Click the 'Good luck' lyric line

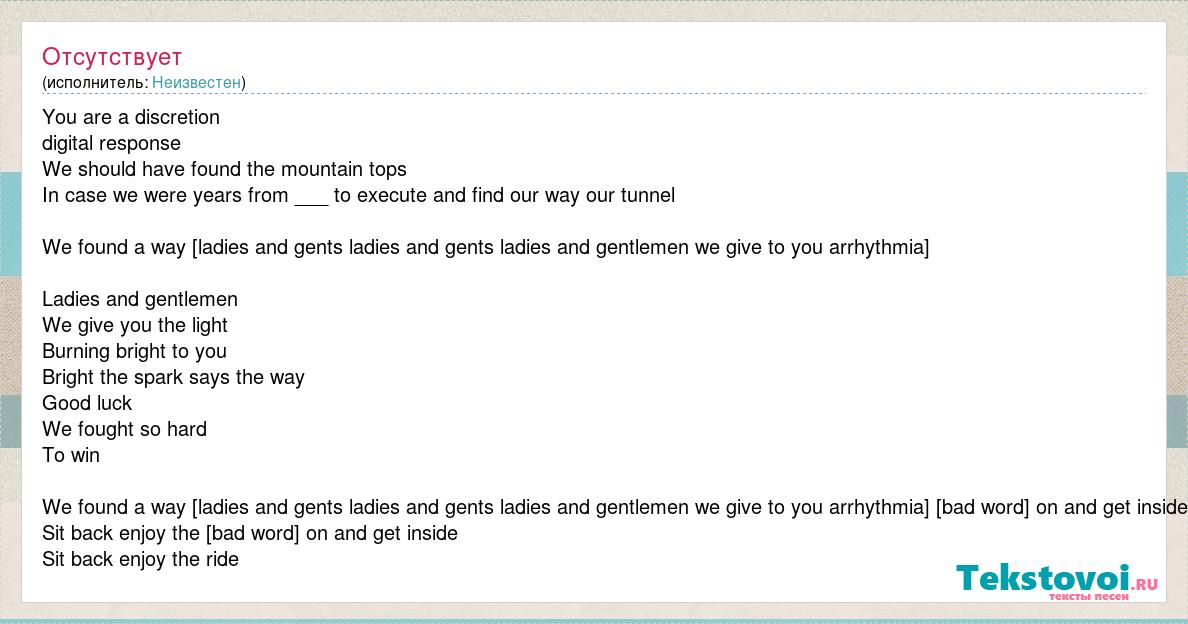click(x=87, y=403)
